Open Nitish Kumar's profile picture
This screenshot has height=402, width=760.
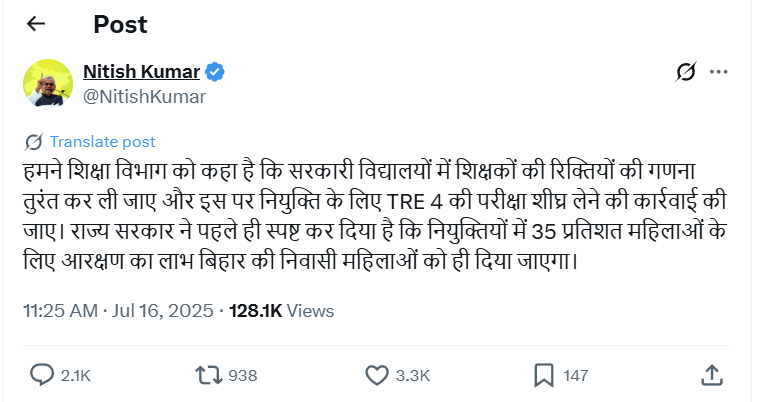pos(48,84)
